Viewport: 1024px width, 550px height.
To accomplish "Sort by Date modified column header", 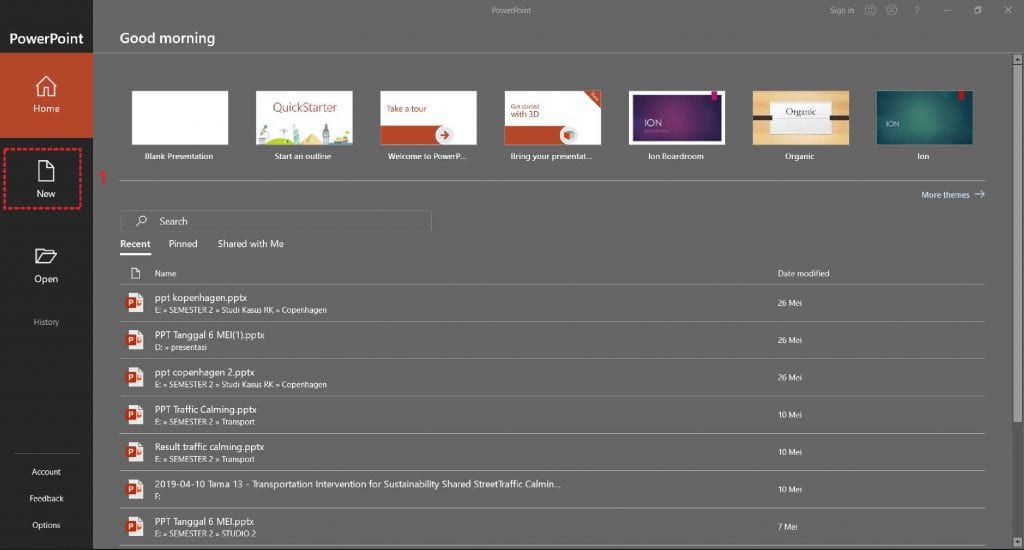I will click(803, 274).
